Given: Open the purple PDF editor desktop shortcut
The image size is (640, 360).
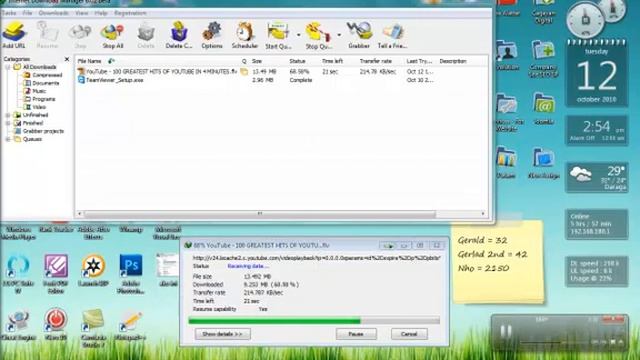Looking at the screenshot, I should coord(56,274).
